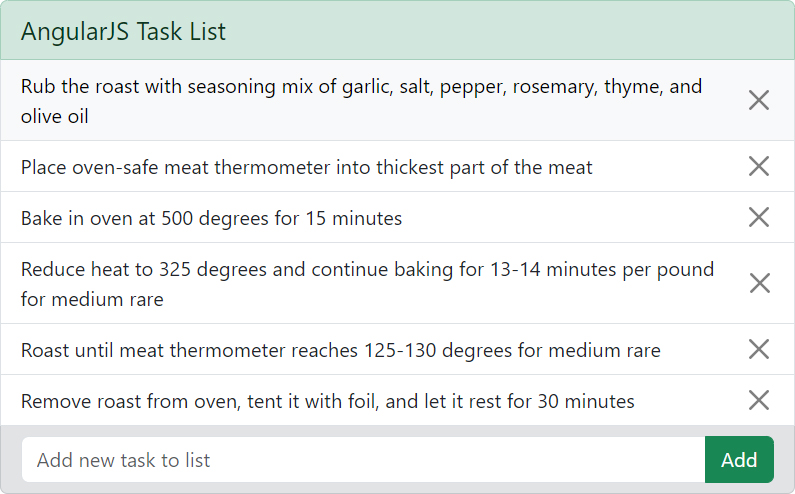The width and height of the screenshot is (795, 494).
Task: Remove the 'Bake in oven at 500 degrees' task
Action: pos(759,217)
